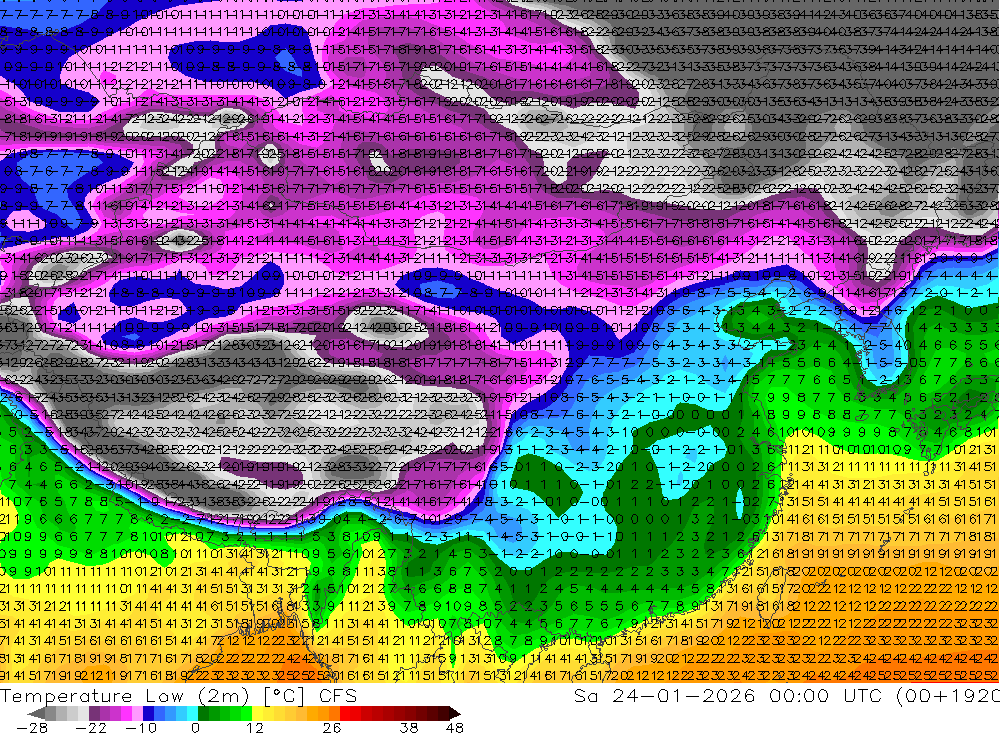
Task: Click the left arrow end of color scale
Action: tap(36, 713)
